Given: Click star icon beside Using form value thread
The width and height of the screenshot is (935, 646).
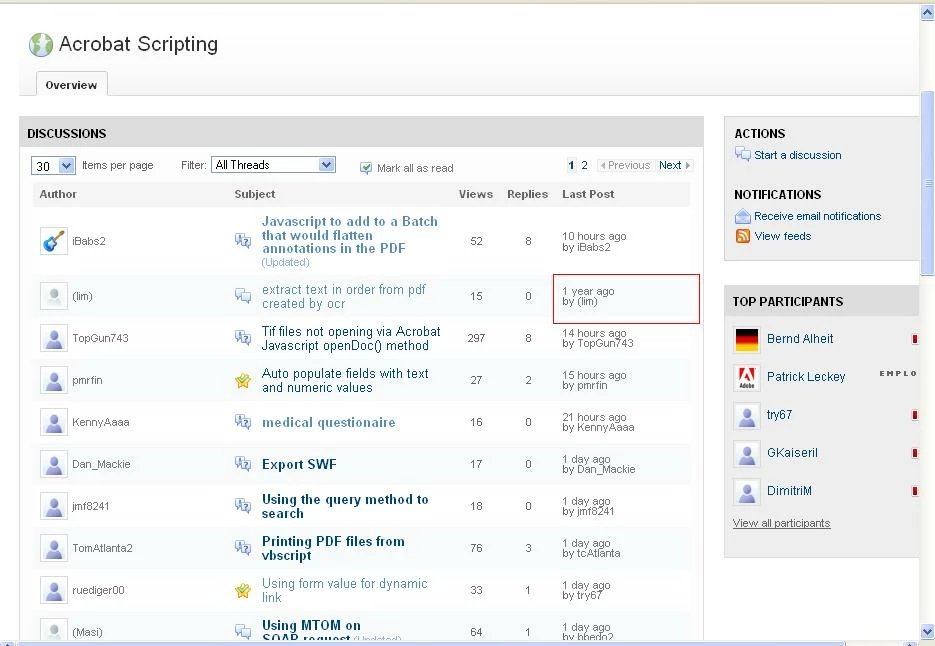Looking at the screenshot, I should coord(243,591).
